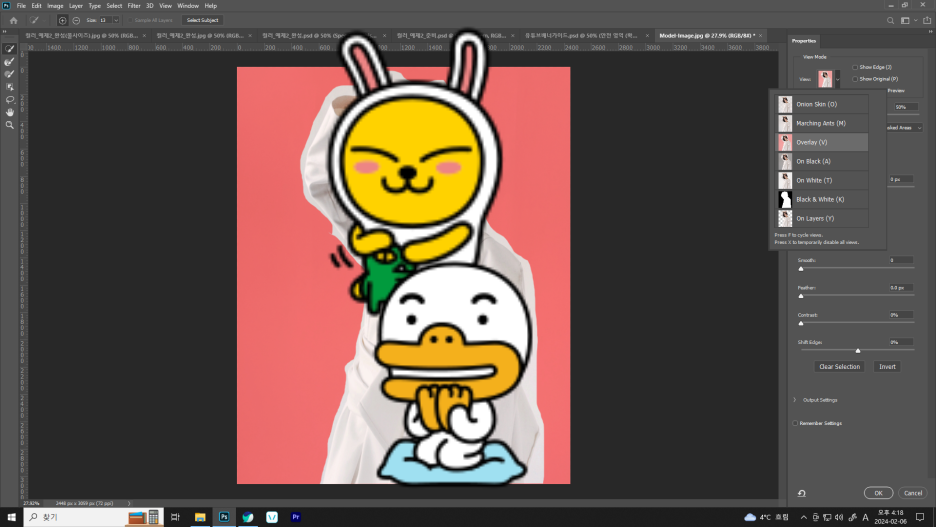Choose Onion Skin (O) view
The height and width of the screenshot is (527, 936).
[x=821, y=104]
